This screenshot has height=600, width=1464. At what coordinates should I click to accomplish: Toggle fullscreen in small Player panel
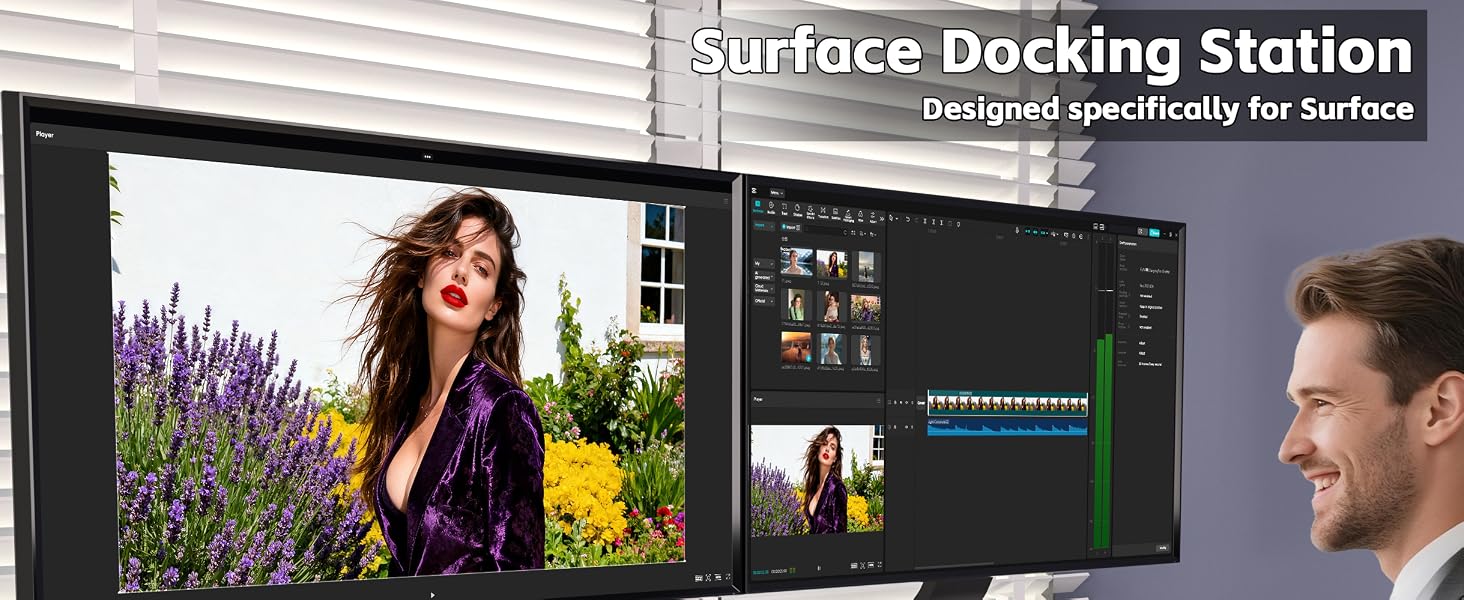pos(880,564)
